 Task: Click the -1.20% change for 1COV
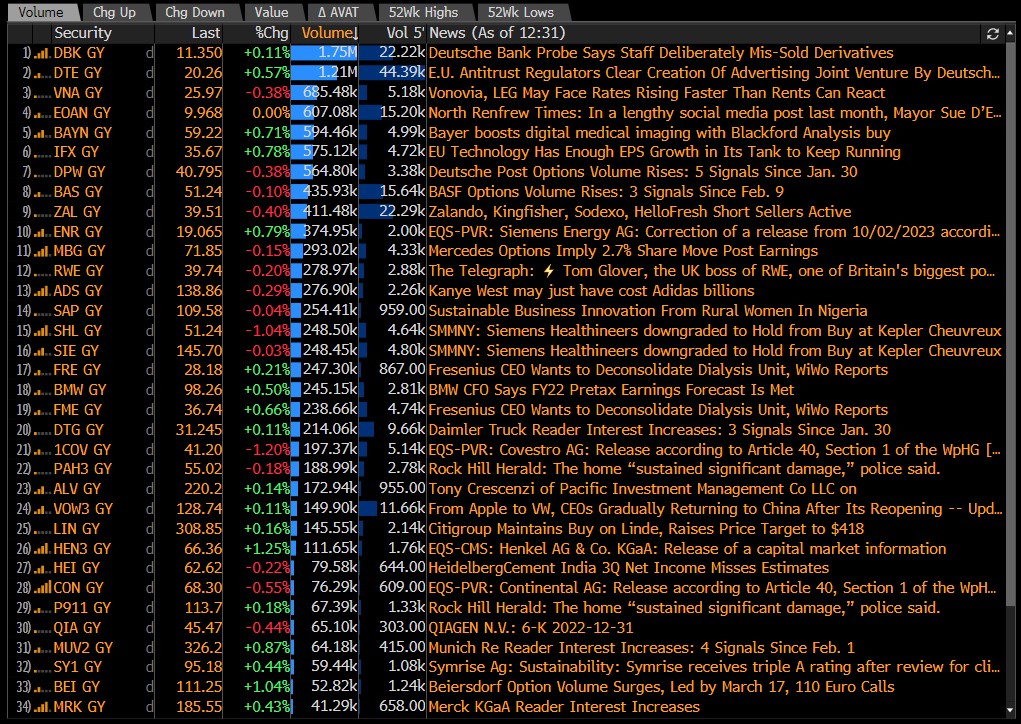point(267,450)
